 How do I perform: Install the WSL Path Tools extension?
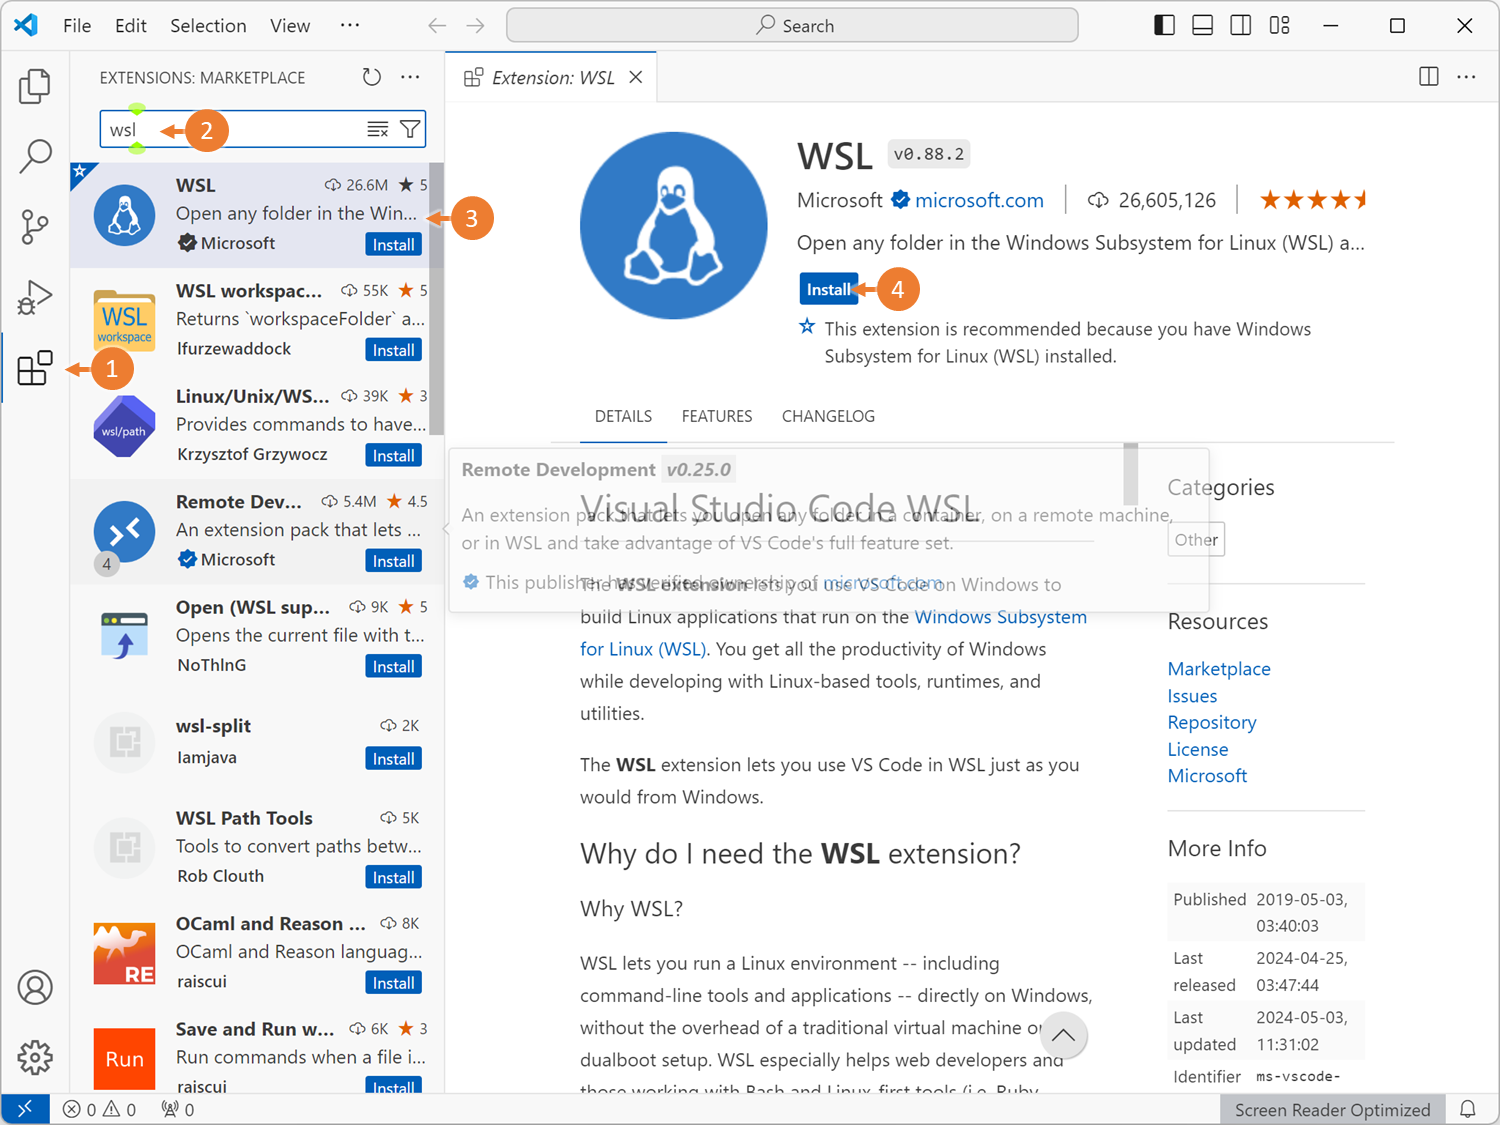(x=394, y=878)
